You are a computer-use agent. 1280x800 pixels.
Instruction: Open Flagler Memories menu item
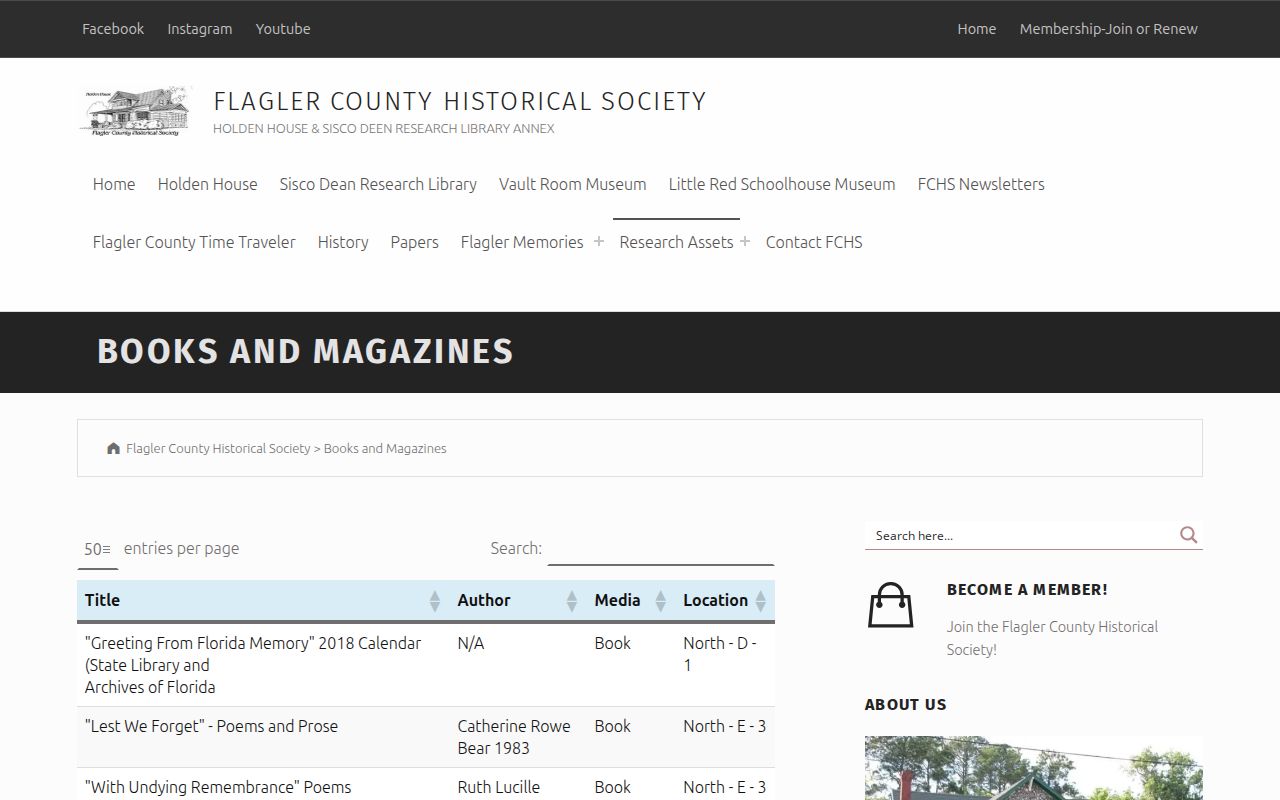[522, 242]
